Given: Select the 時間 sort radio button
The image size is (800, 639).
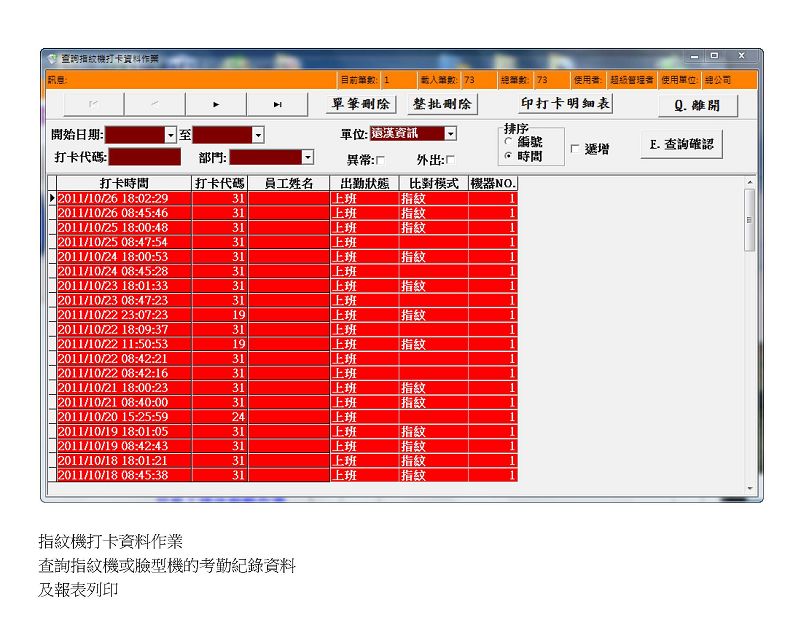Looking at the screenshot, I should (x=509, y=156).
